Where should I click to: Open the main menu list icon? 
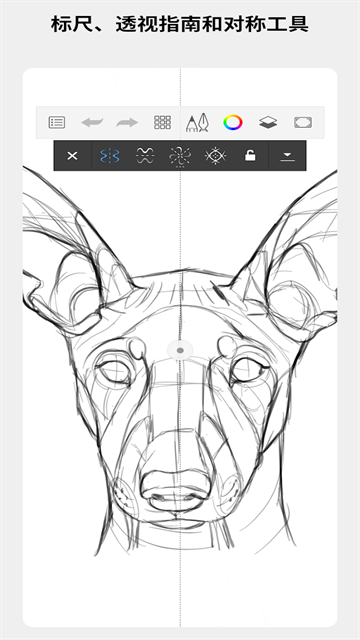pos(57,122)
